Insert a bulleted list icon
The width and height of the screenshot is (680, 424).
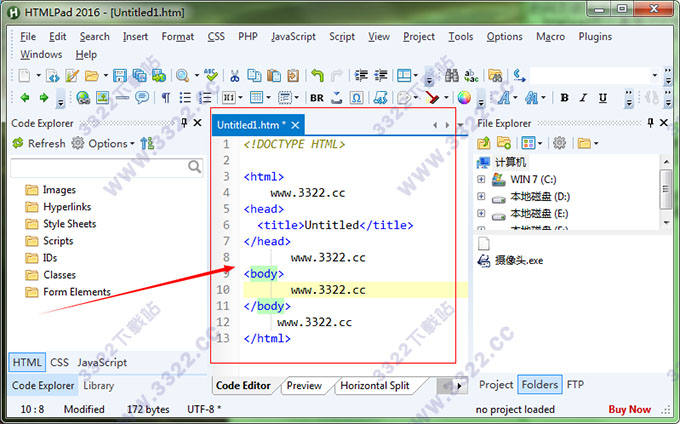[x=185, y=98]
